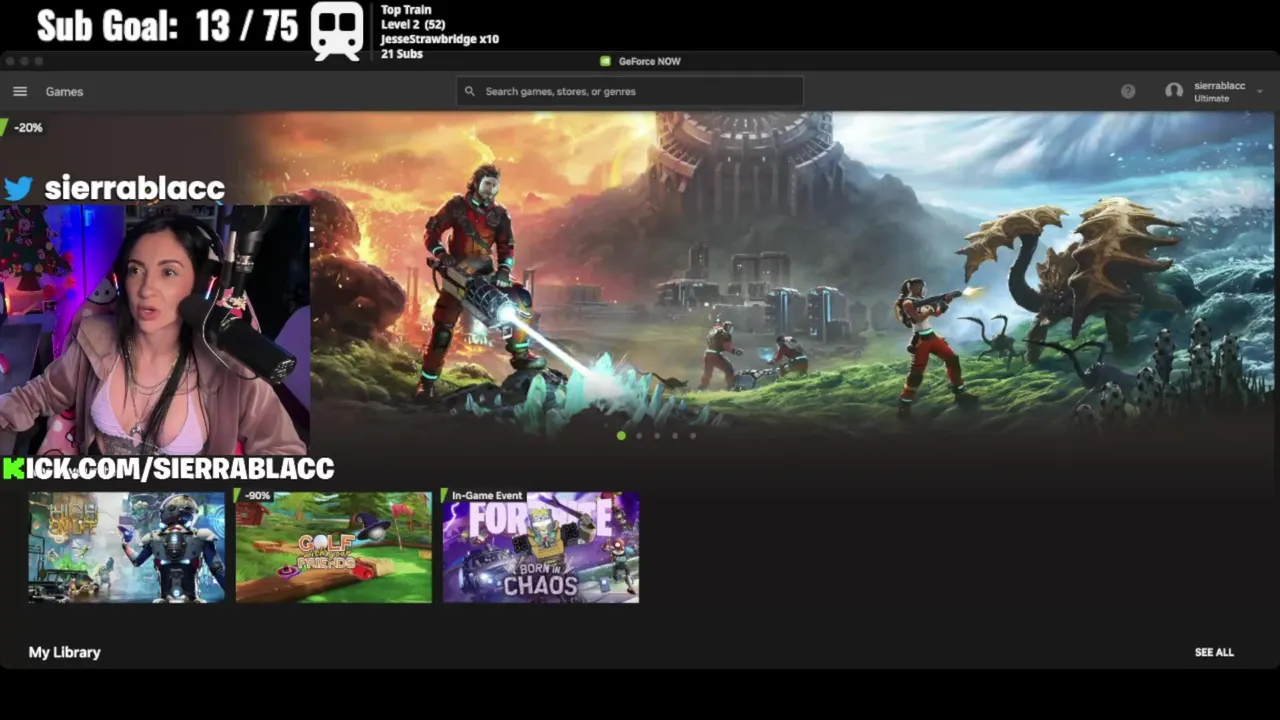Open the help question mark icon
The height and width of the screenshot is (720, 1280).
tap(1128, 91)
